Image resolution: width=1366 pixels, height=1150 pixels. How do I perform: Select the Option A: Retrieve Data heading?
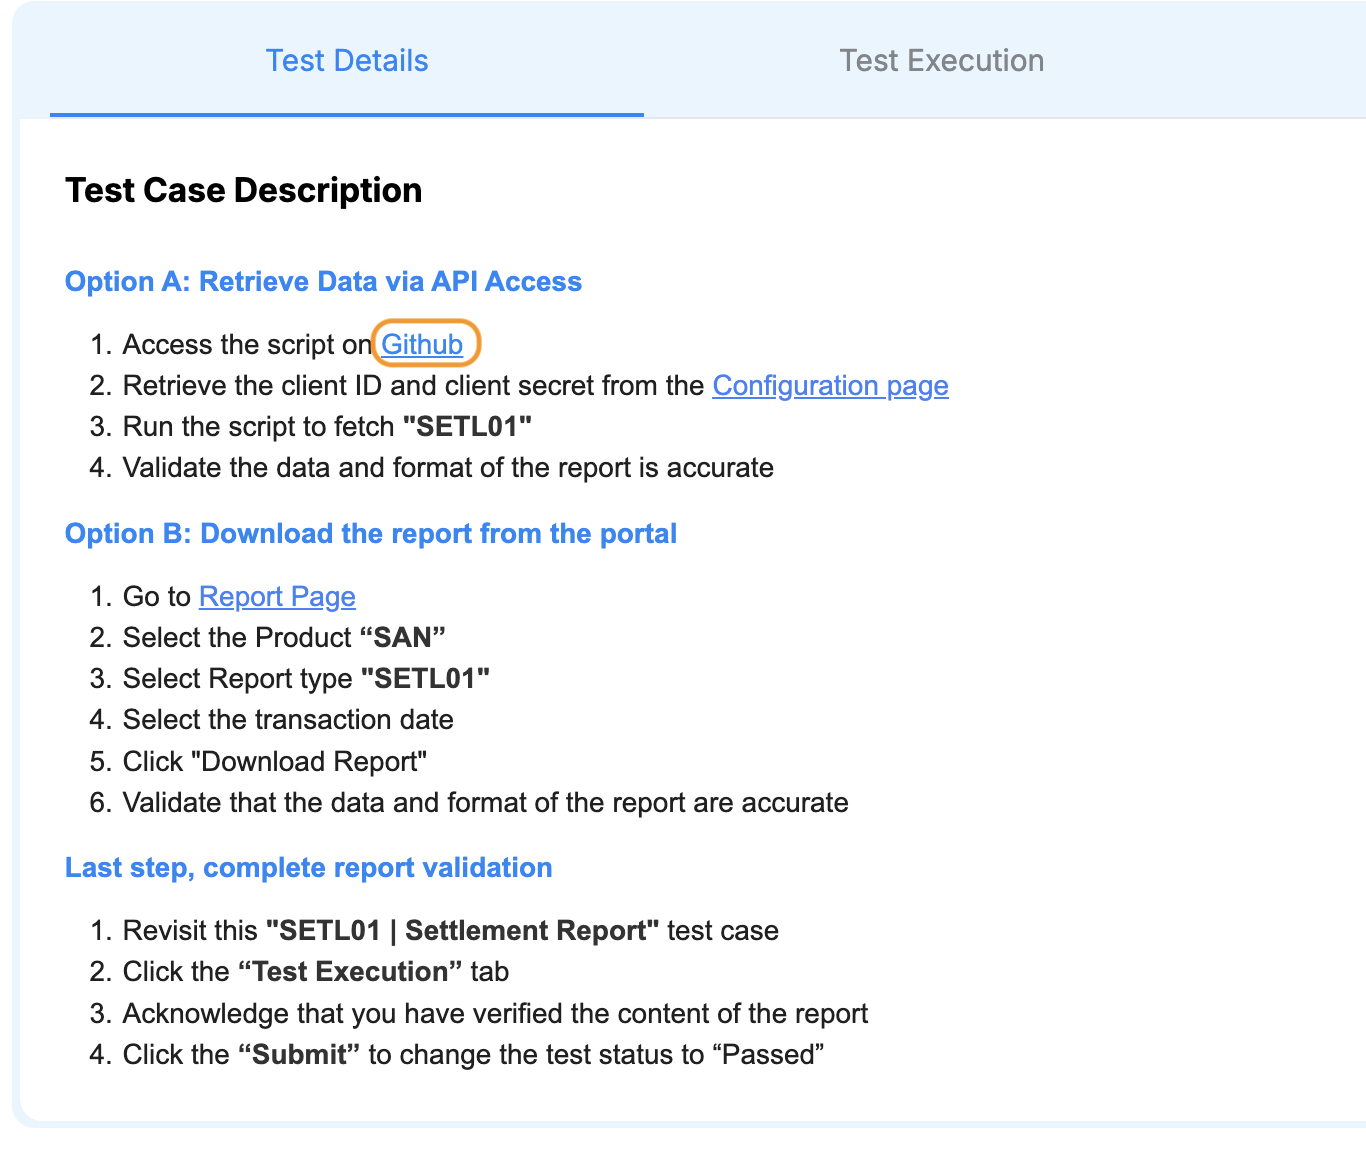click(323, 281)
